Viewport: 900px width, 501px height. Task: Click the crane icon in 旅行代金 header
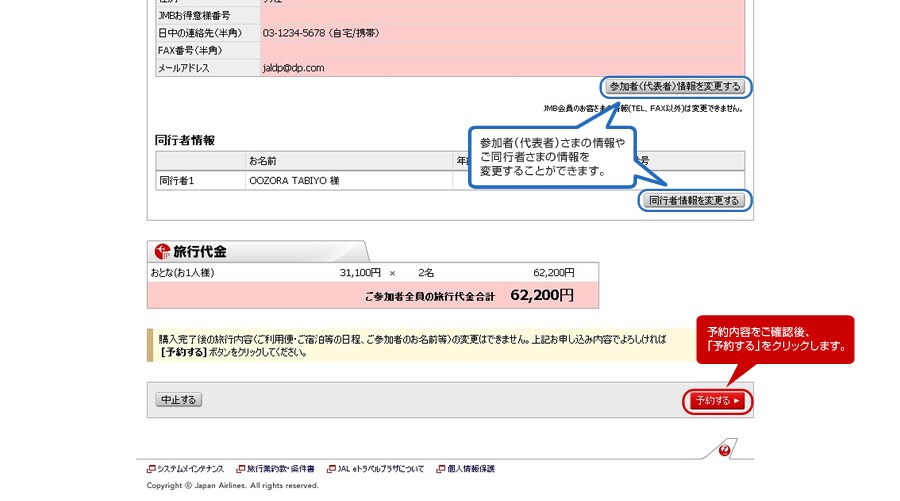[162, 251]
